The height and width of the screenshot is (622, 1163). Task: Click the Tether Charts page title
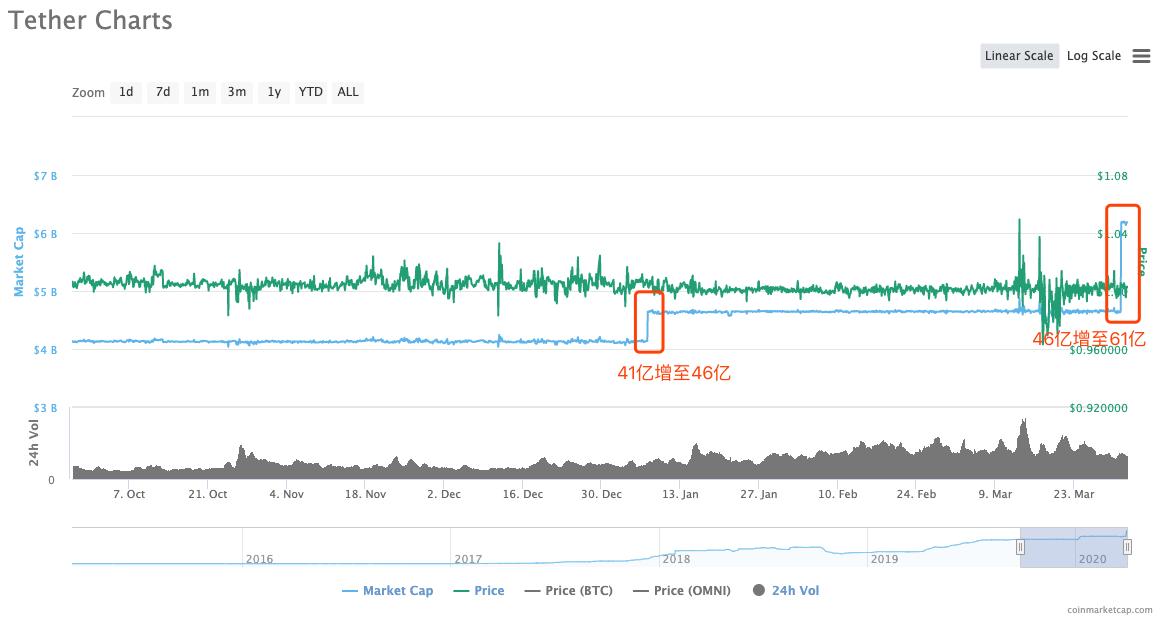click(x=90, y=19)
